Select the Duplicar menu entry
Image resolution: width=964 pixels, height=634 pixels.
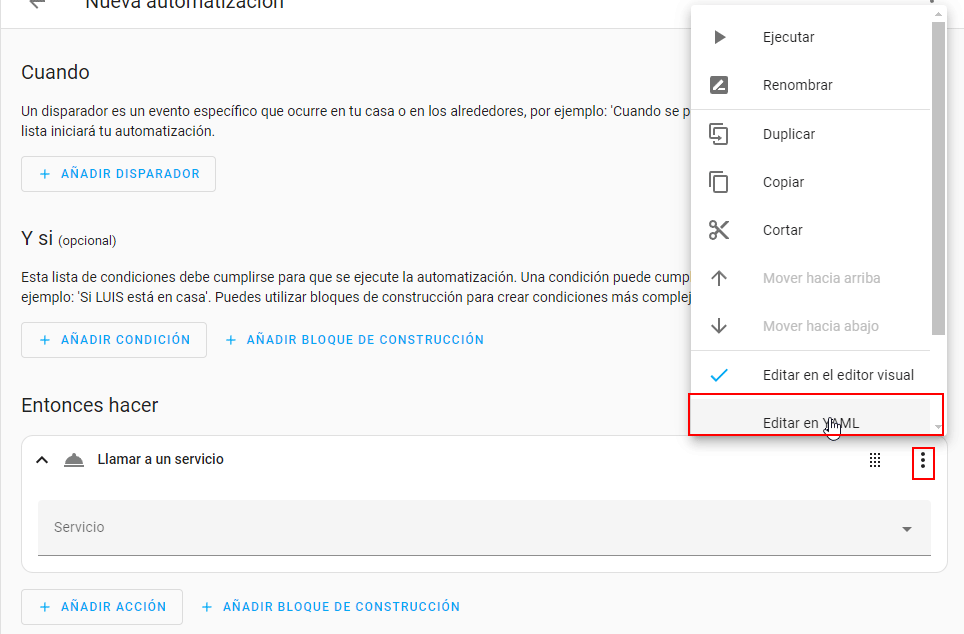(789, 134)
